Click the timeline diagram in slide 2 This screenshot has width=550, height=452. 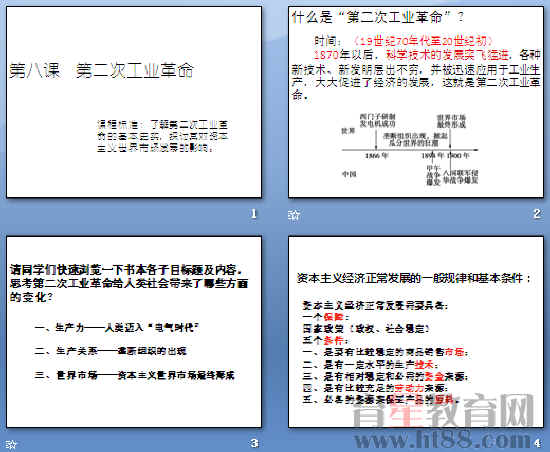pyautogui.click(x=410, y=149)
